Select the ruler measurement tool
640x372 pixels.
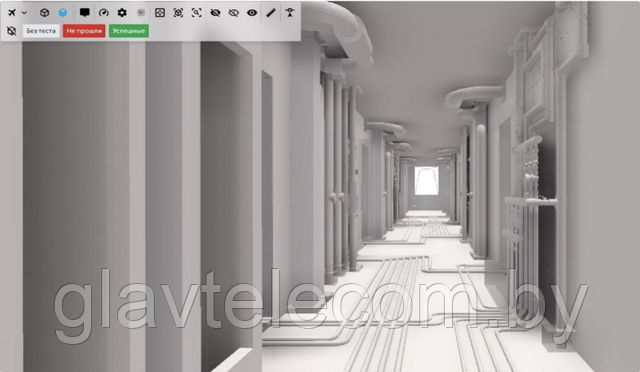click(271, 13)
